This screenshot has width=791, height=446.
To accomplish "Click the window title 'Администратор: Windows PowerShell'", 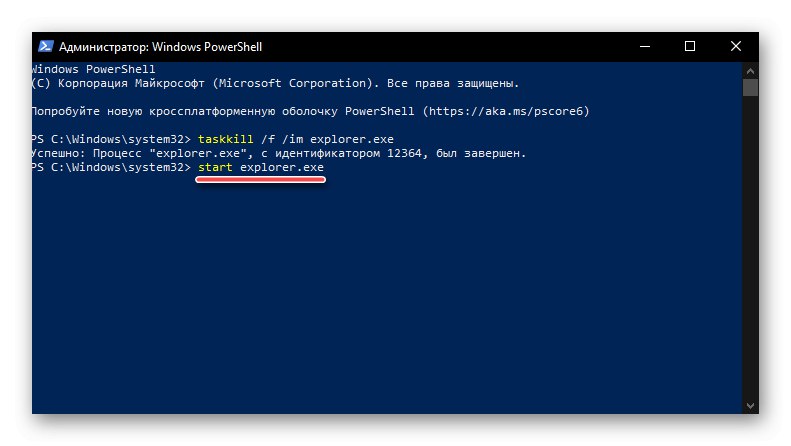I will pyautogui.click(x=160, y=47).
